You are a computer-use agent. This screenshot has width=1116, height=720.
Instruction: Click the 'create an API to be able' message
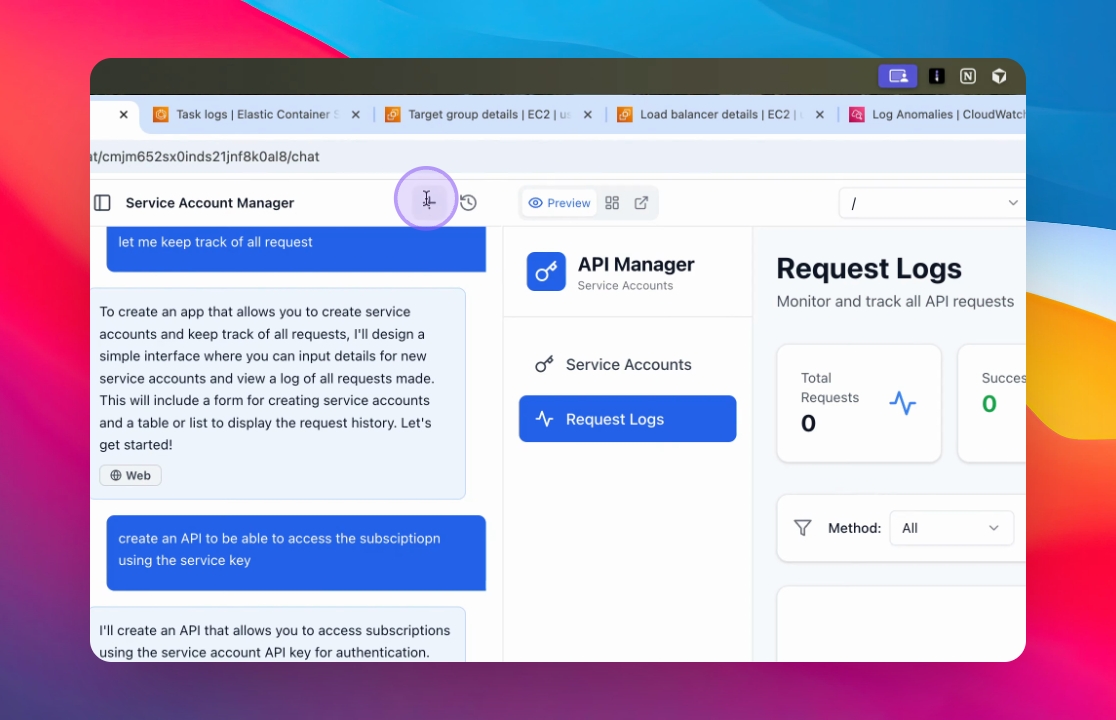[296, 553]
